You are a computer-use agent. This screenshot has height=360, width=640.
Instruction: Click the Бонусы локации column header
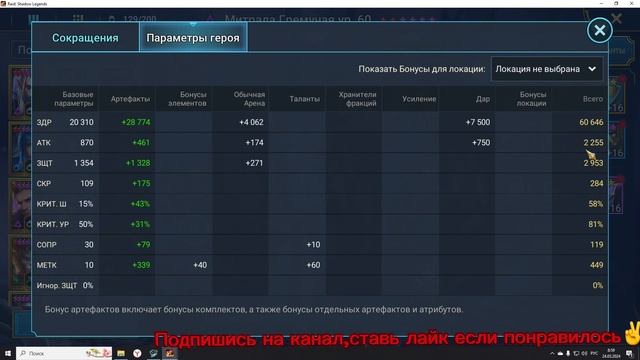click(x=531, y=99)
